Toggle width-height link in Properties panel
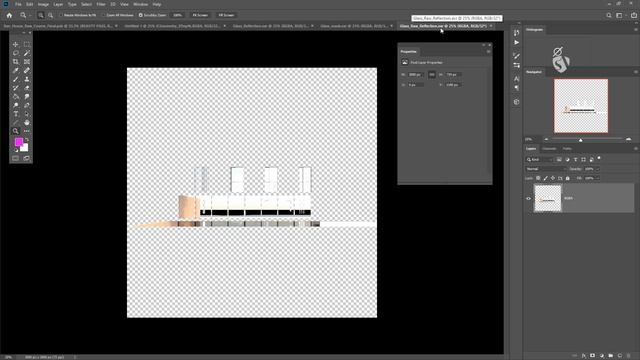640x360 pixels. point(432,75)
